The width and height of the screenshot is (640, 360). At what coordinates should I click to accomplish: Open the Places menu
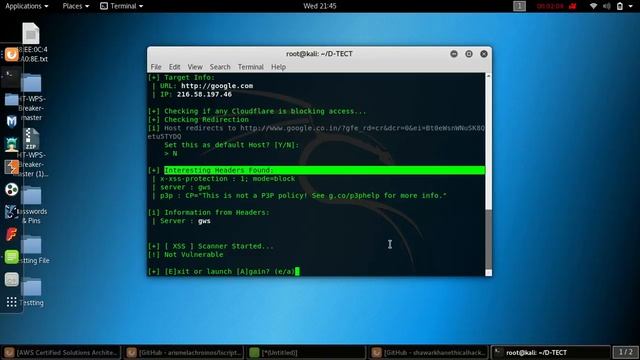(x=76, y=6)
